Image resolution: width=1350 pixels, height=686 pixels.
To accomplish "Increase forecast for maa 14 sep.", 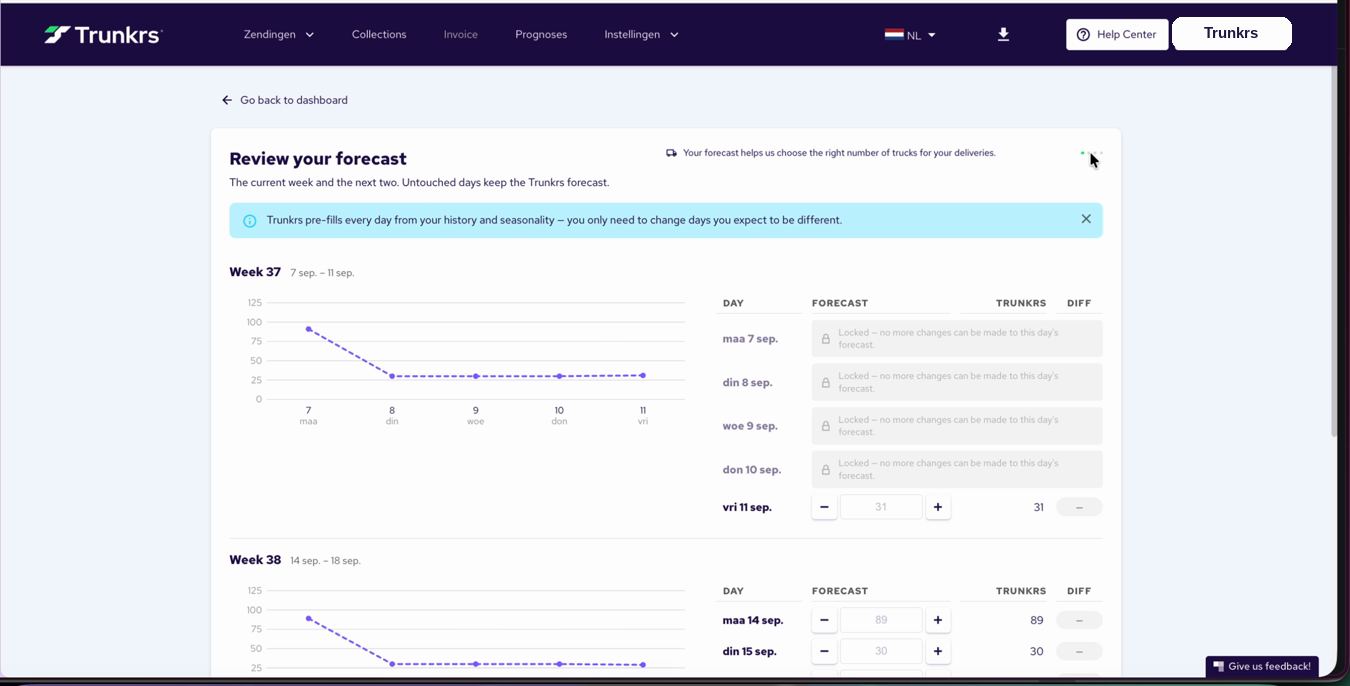I will (x=938, y=620).
